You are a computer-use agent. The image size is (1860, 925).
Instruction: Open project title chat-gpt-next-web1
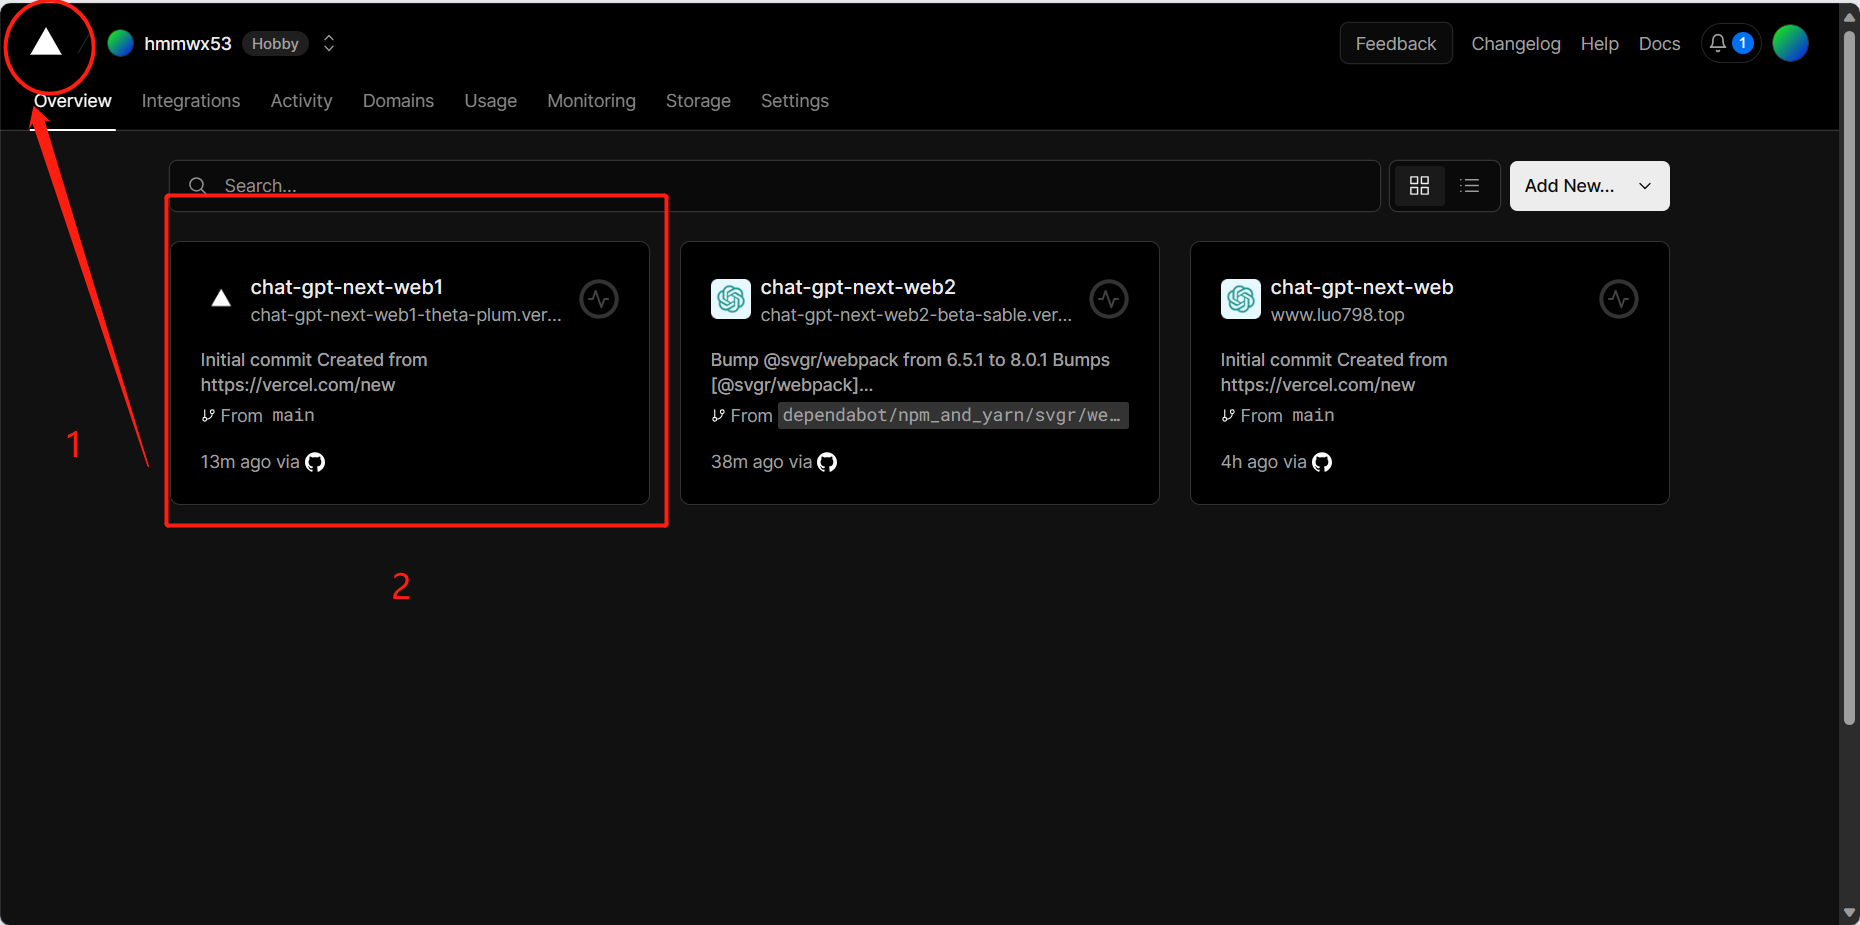click(347, 287)
